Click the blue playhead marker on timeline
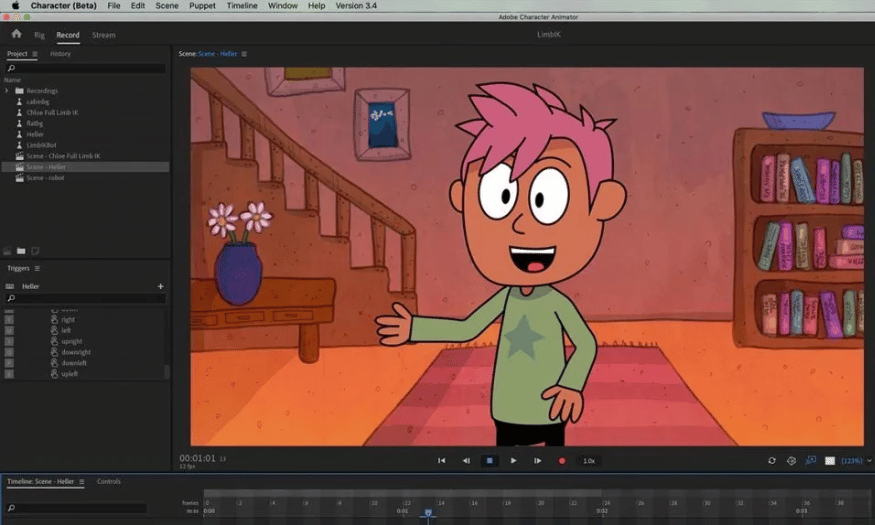 point(428,513)
